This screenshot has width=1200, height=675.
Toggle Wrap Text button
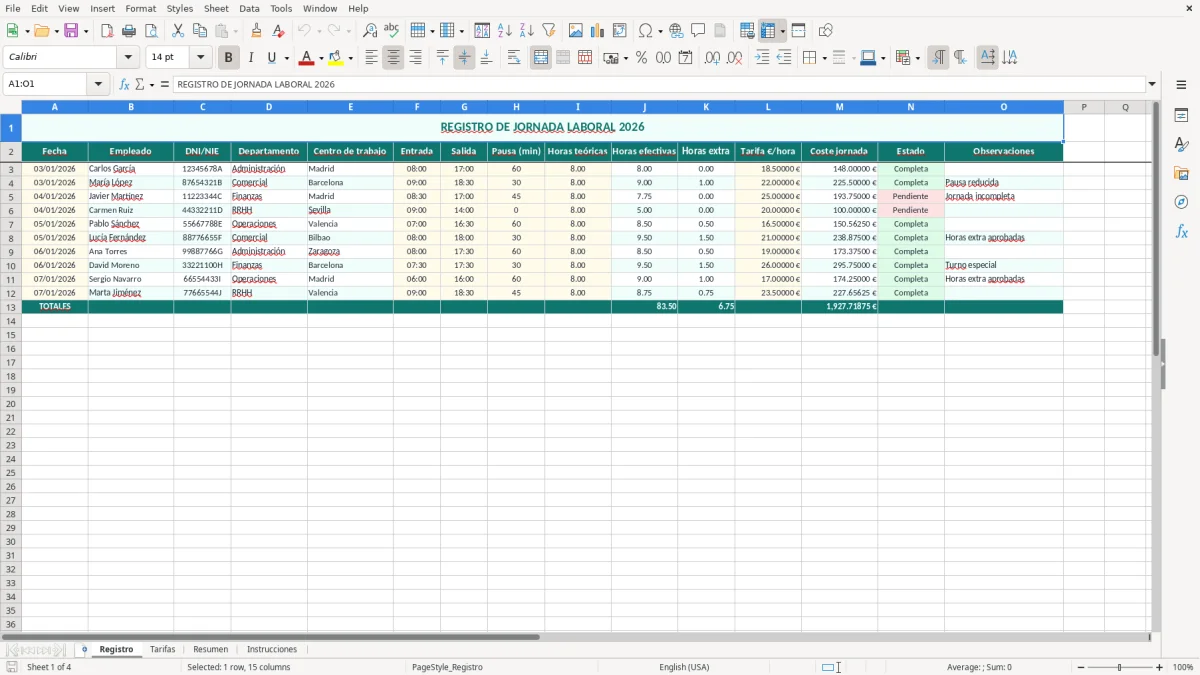click(514, 58)
